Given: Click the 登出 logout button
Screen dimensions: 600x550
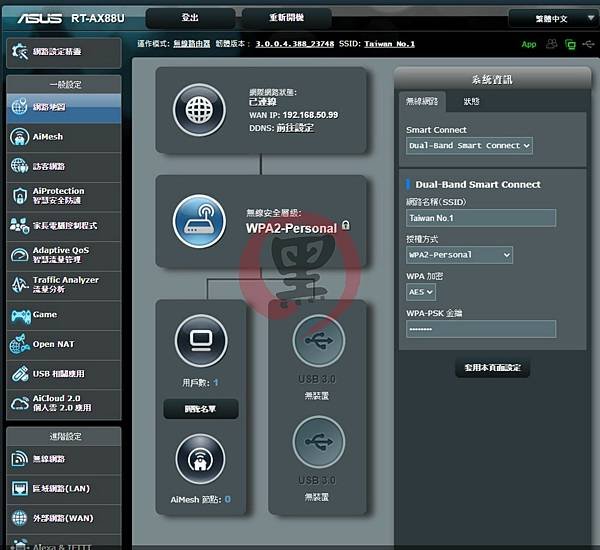Looking at the screenshot, I should [x=190, y=18].
